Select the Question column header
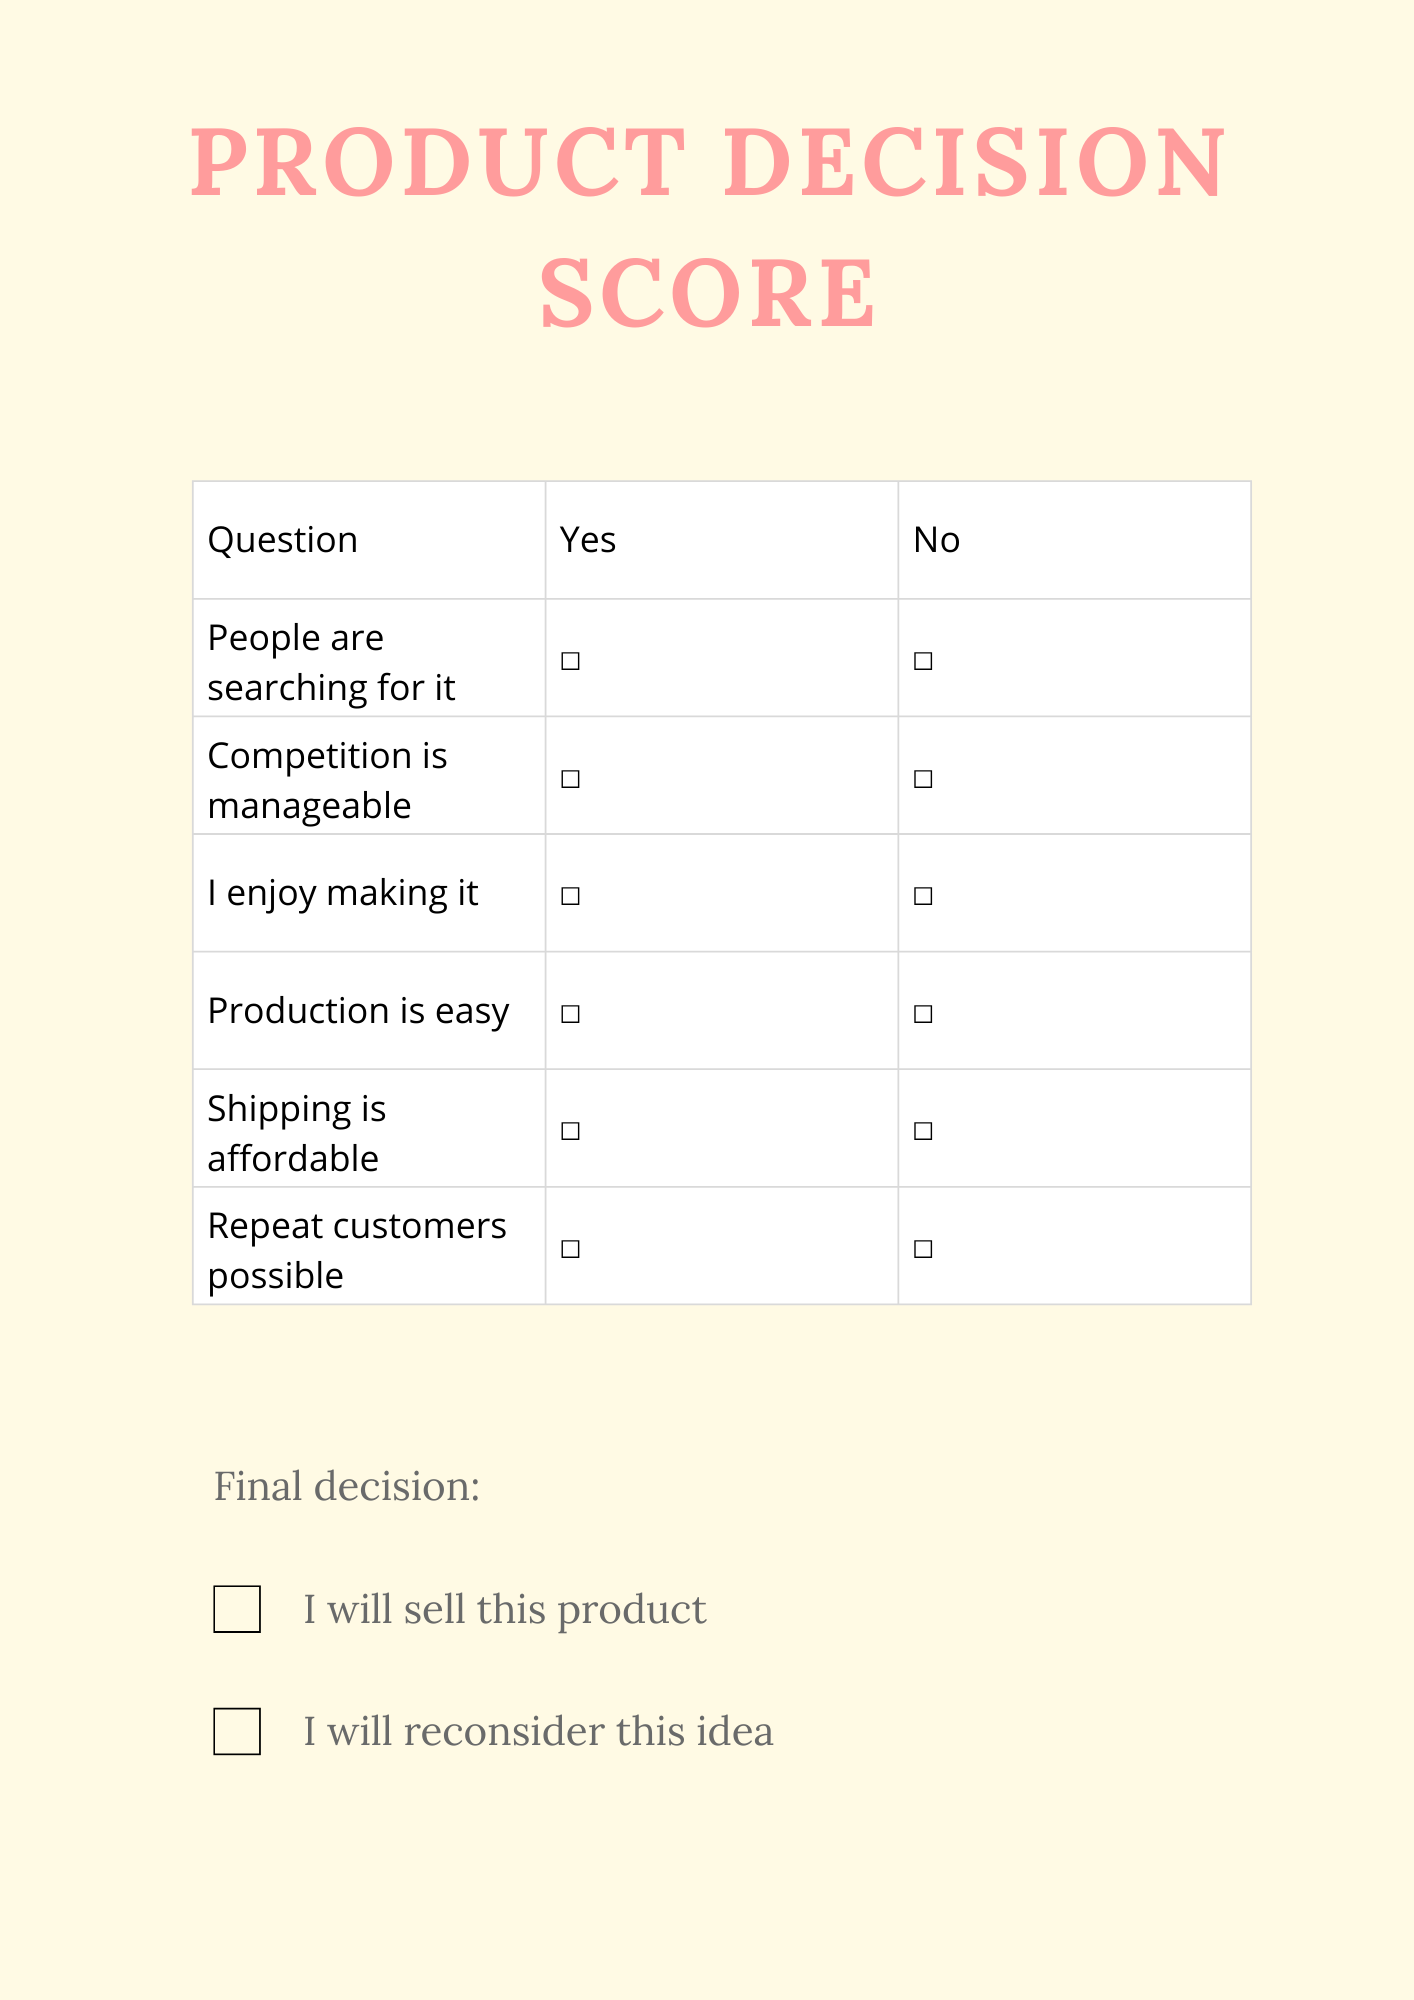1414x2000 pixels. pos(282,540)
